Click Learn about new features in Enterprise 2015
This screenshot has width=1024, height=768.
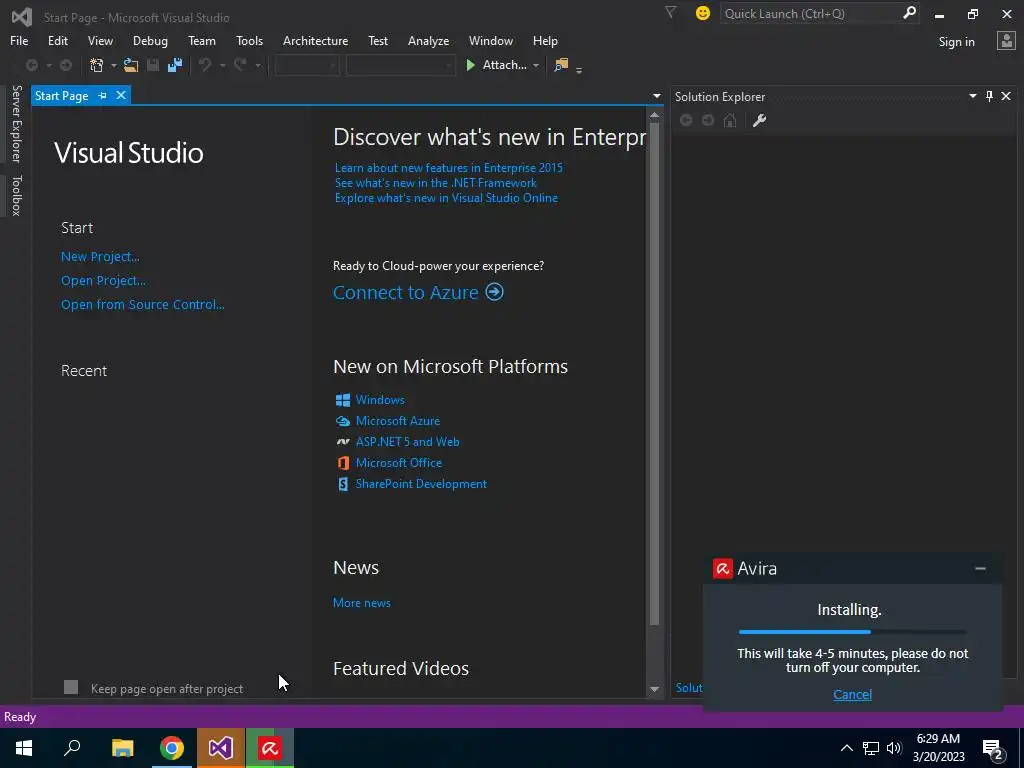tap(449, 168)
